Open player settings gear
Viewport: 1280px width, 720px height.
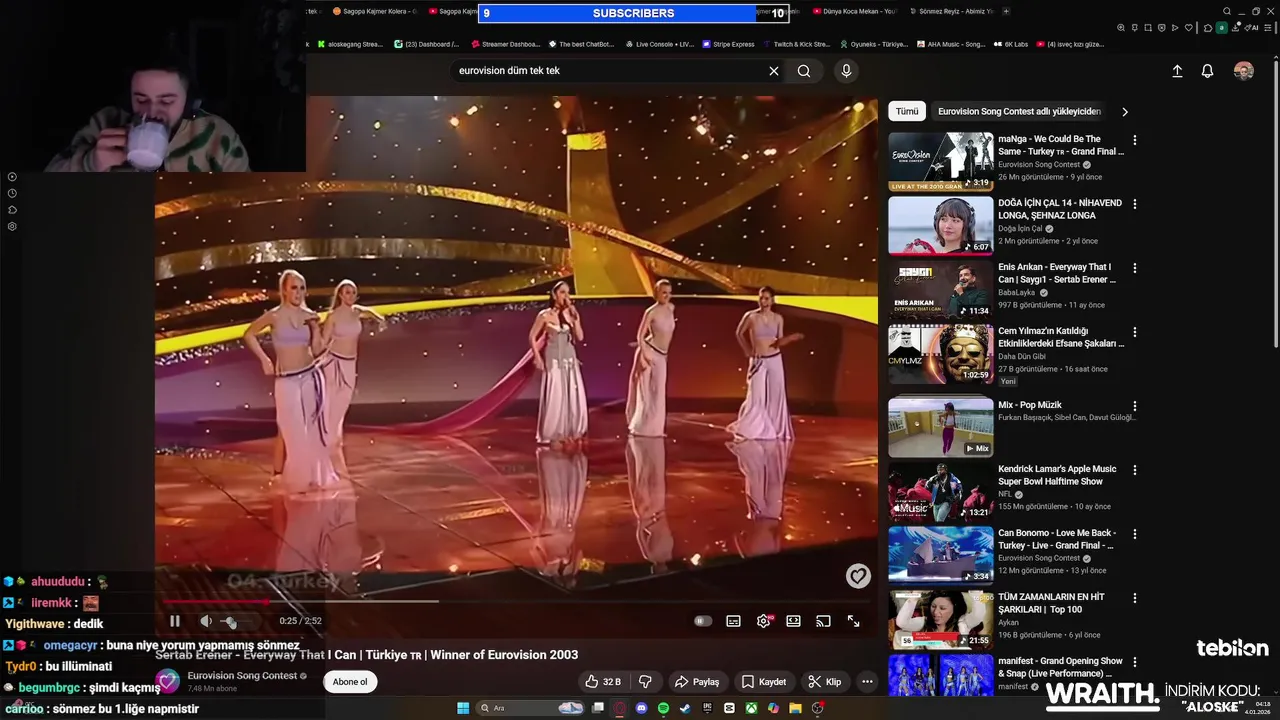click(764, 621)
